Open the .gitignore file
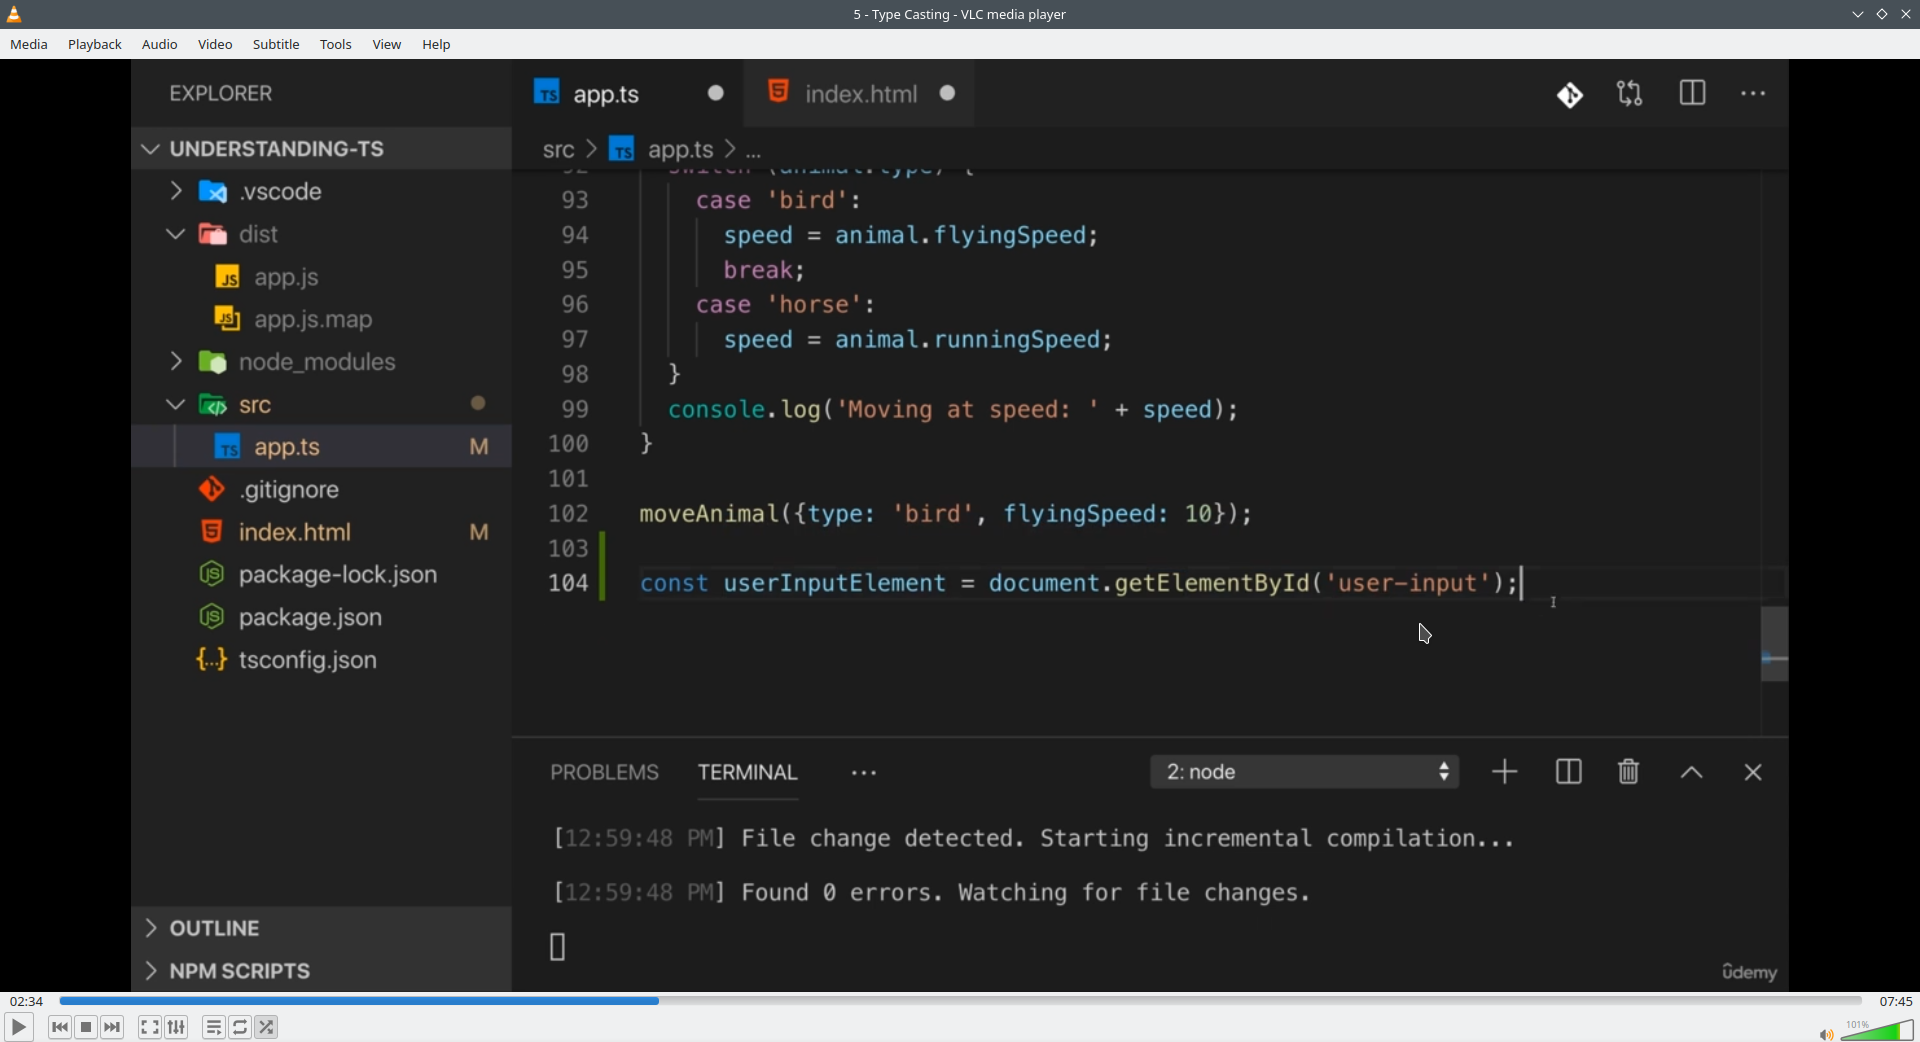 (321, 489)
